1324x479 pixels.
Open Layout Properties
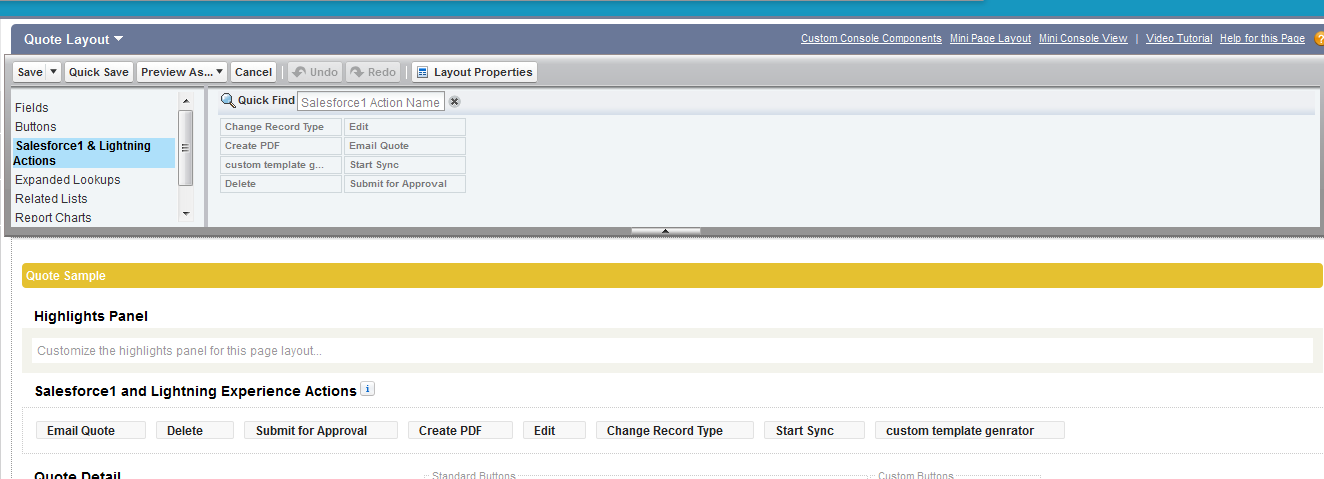(475, 72)
